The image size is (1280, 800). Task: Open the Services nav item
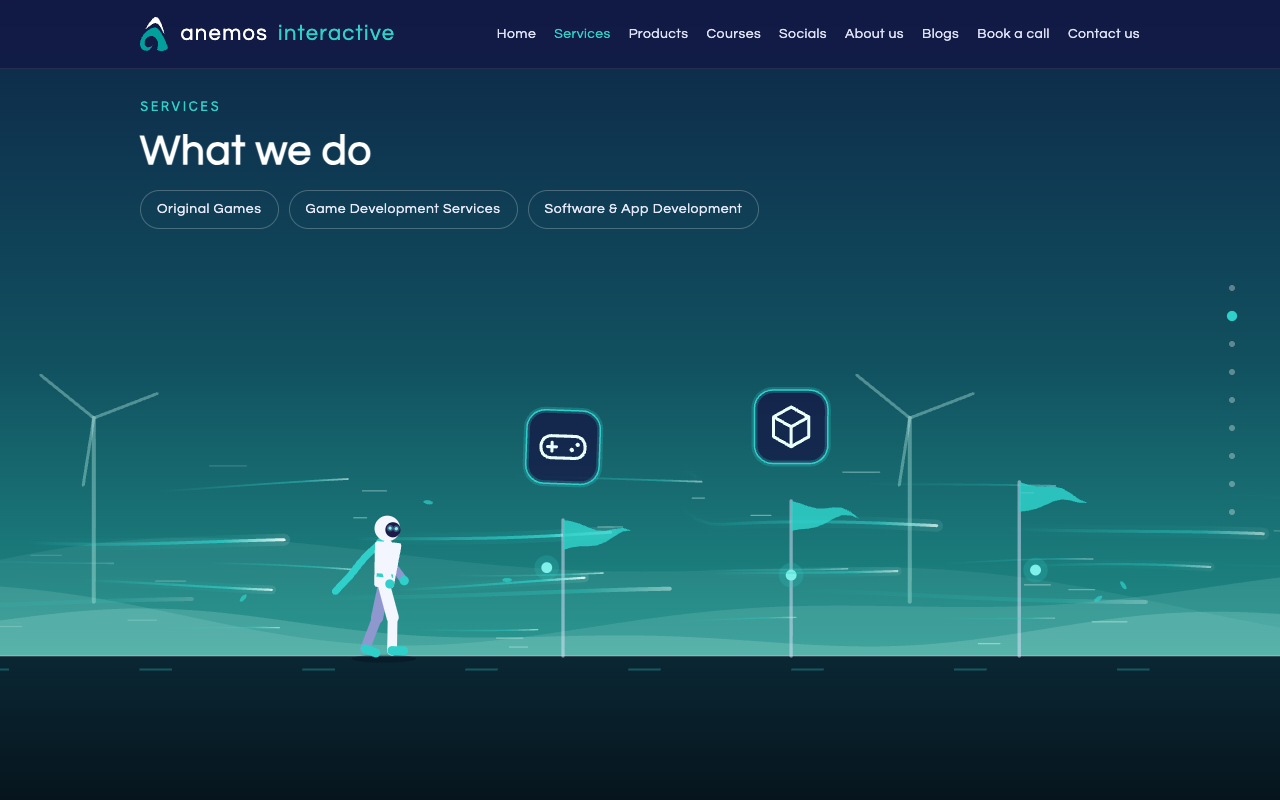(x=582, y=33)
